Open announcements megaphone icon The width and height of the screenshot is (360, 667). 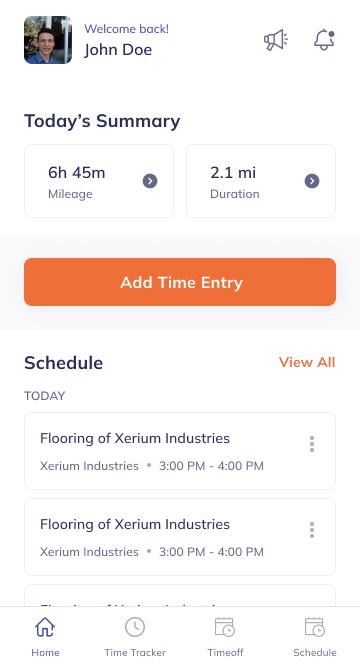[x=276, y=40]
